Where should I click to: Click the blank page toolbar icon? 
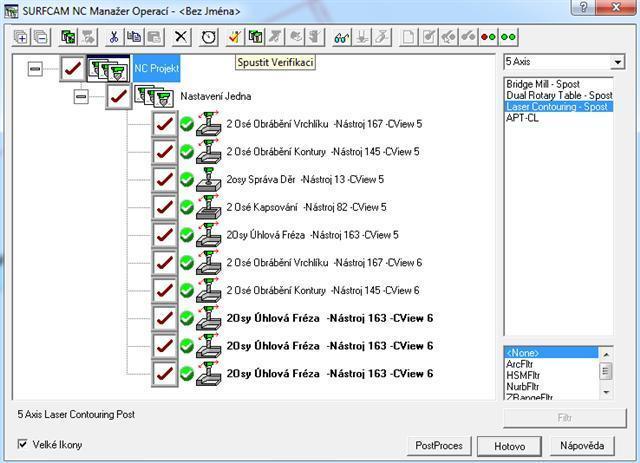(408, 38)
